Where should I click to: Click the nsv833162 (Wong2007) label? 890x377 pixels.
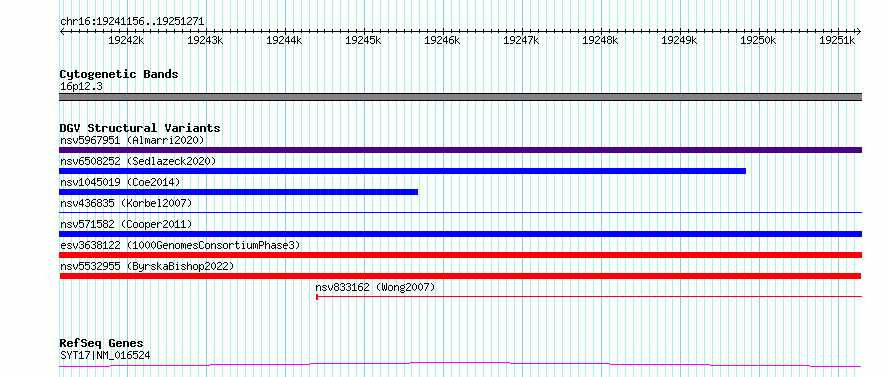[x=375, y=287]
